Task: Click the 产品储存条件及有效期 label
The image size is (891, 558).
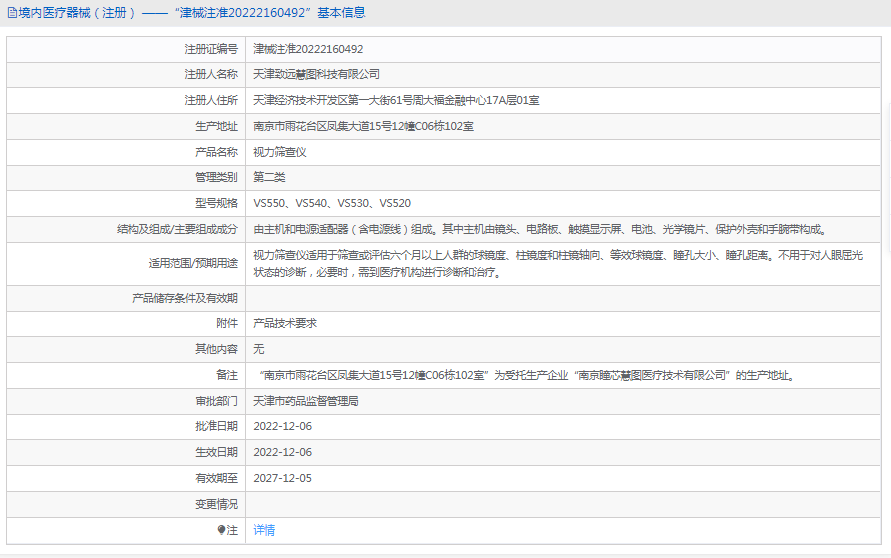Action: 185,298
